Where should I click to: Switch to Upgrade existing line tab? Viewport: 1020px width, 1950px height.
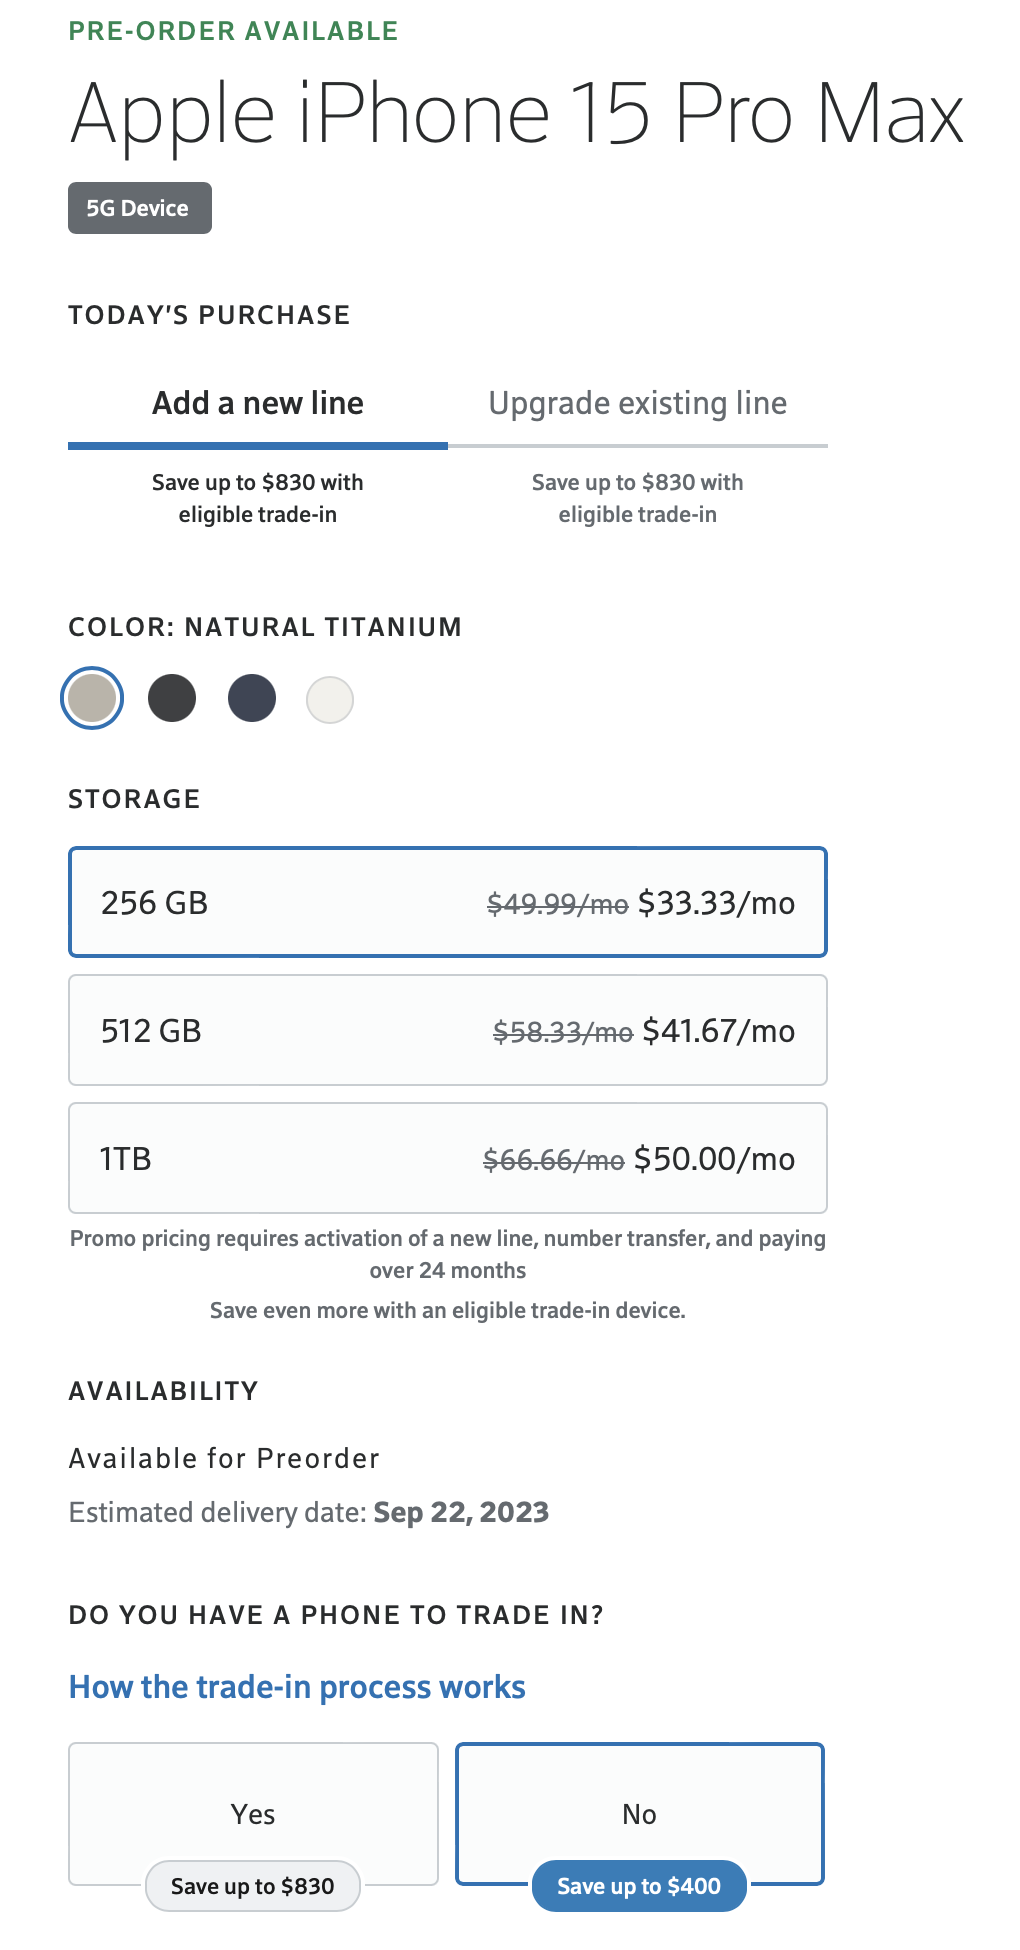[637, 403]
